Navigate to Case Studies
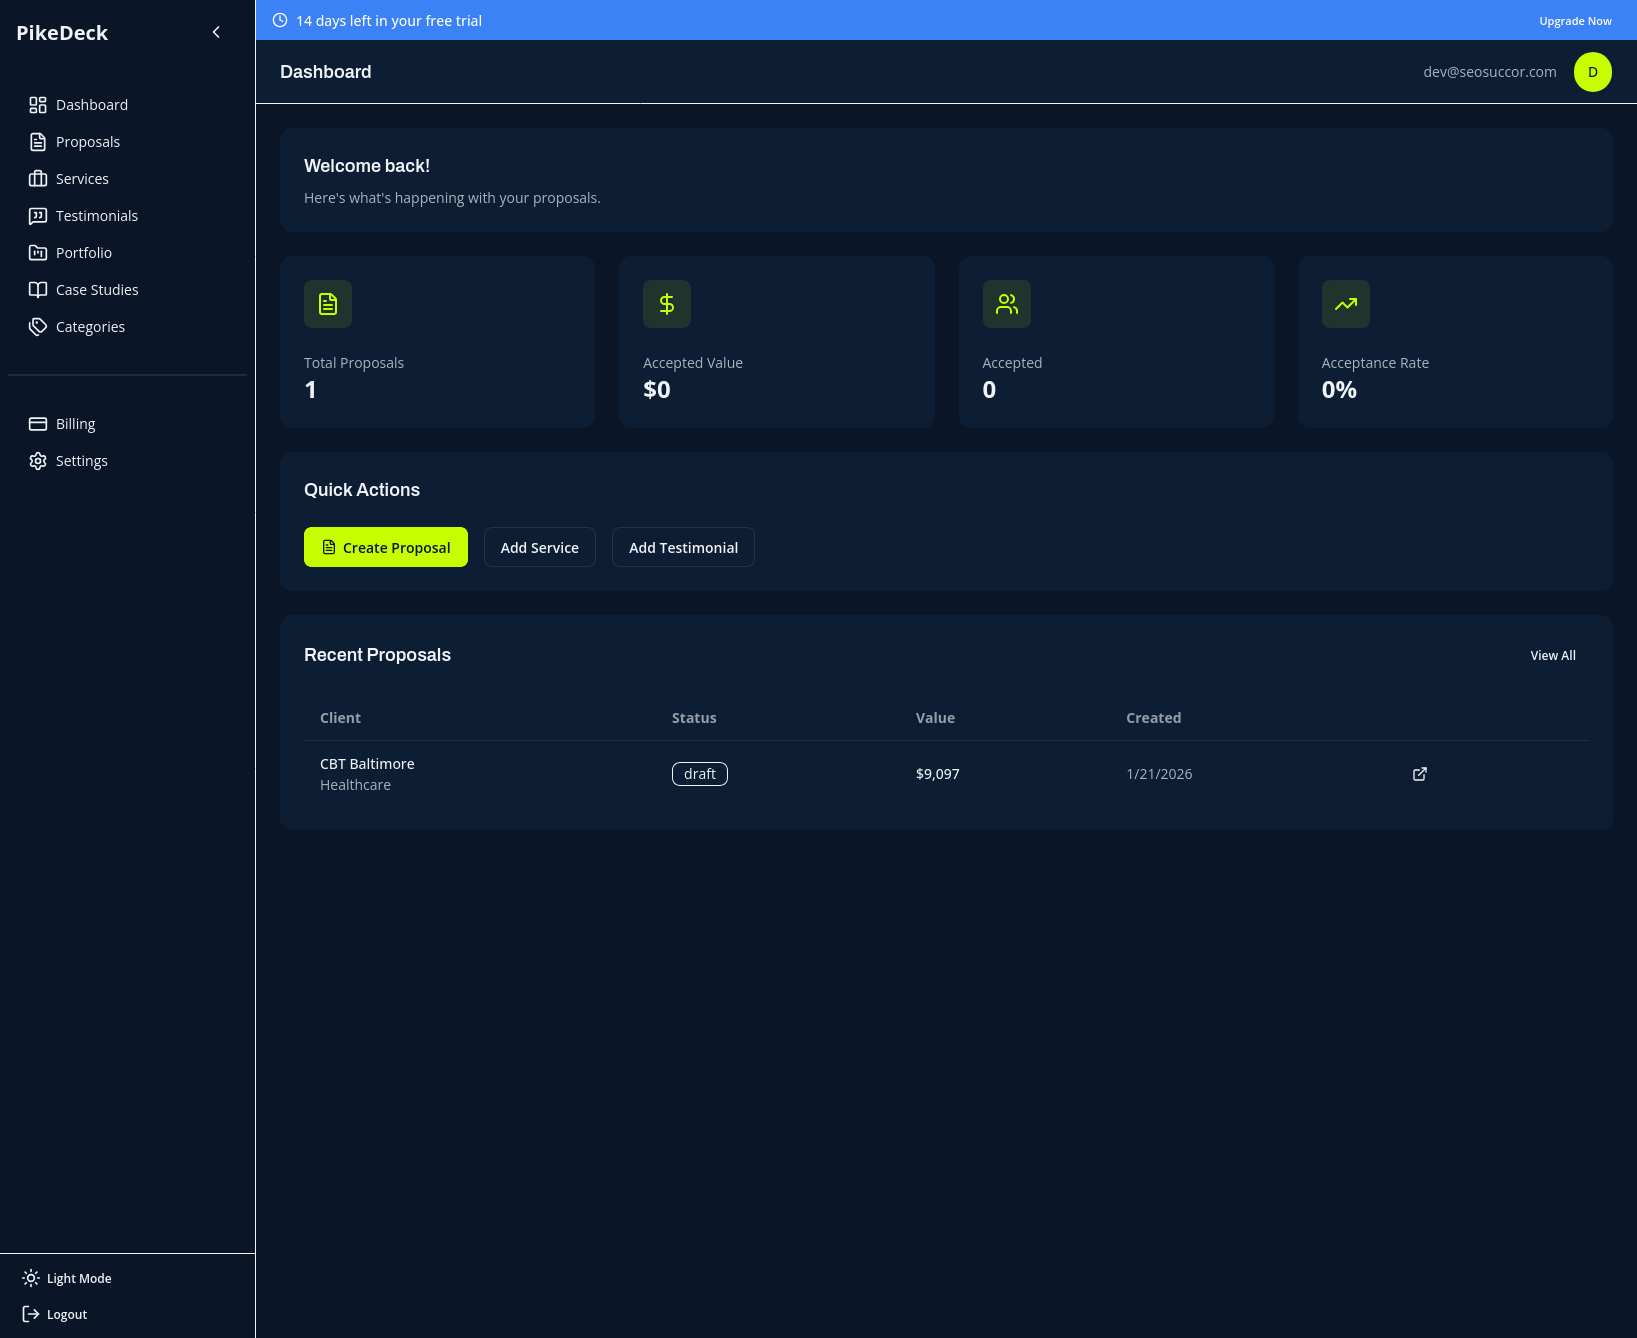 point(97,290)
